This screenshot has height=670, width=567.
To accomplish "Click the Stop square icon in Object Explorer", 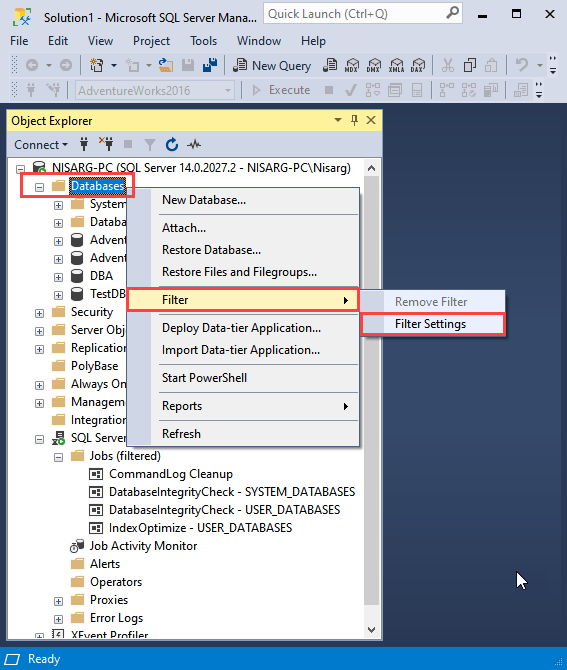I will 128,144.
